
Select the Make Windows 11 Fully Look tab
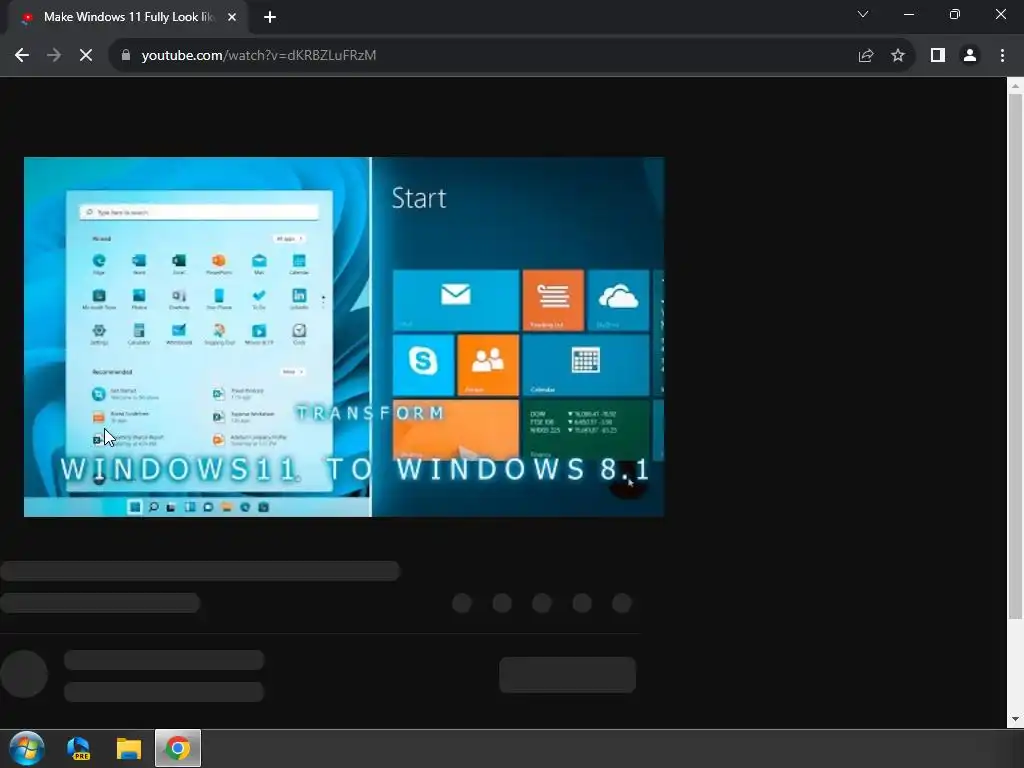point(129,17)
